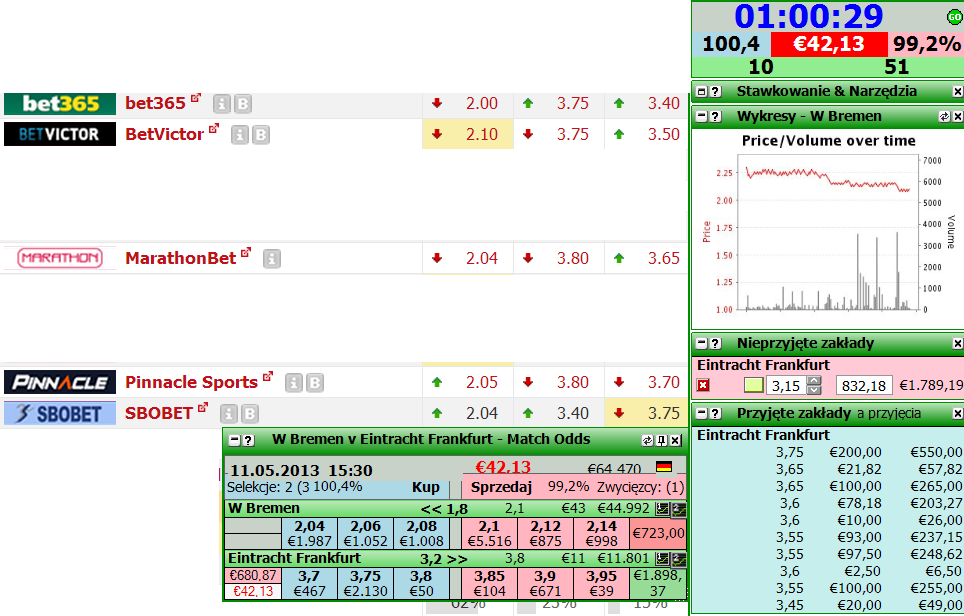Increase unmatched bet odds with stepper up arrow

[814, 381]
